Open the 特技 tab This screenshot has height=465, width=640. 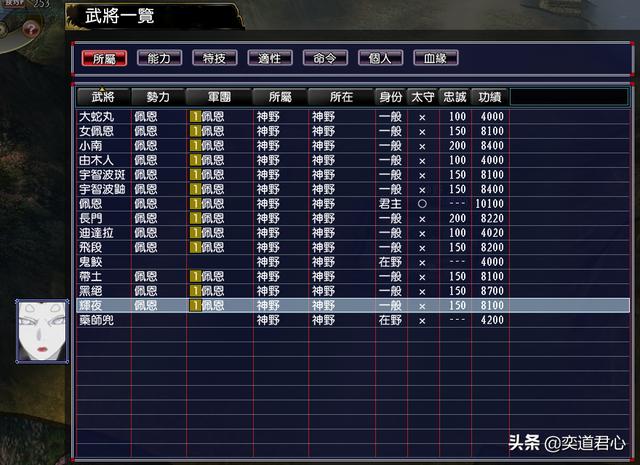coord(214,58)
